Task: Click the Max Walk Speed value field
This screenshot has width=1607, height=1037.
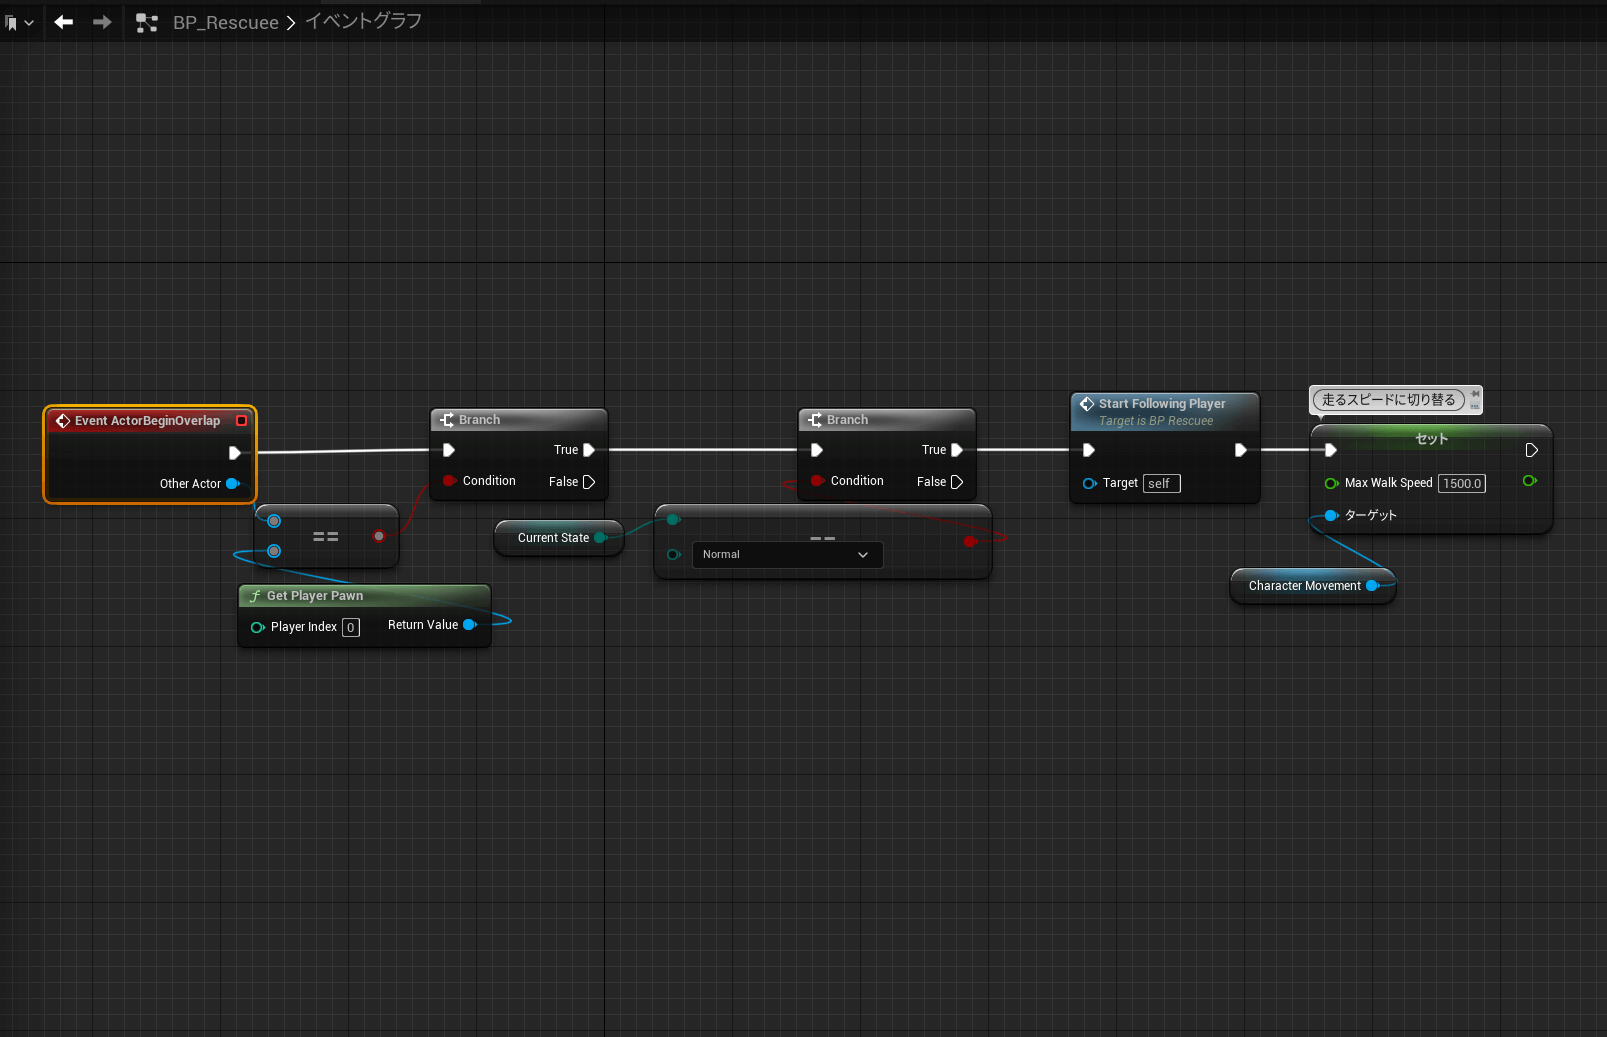Action: tap(1461, 484)
